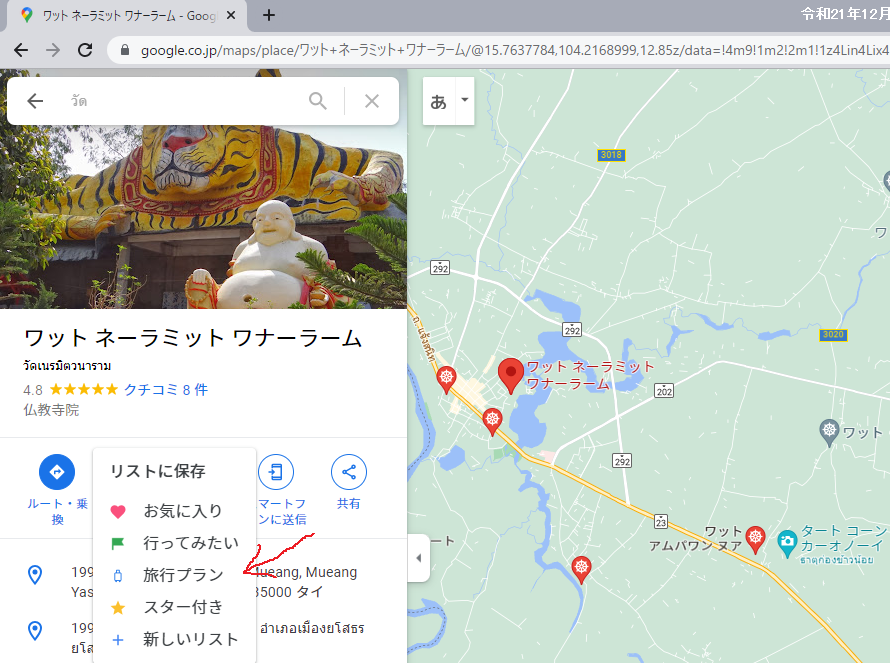This screenshot has width=892, height=663.
Task: Open the クチコミ 8 件 reviews link
Action: pyautogui.click(x=166, y=390)
